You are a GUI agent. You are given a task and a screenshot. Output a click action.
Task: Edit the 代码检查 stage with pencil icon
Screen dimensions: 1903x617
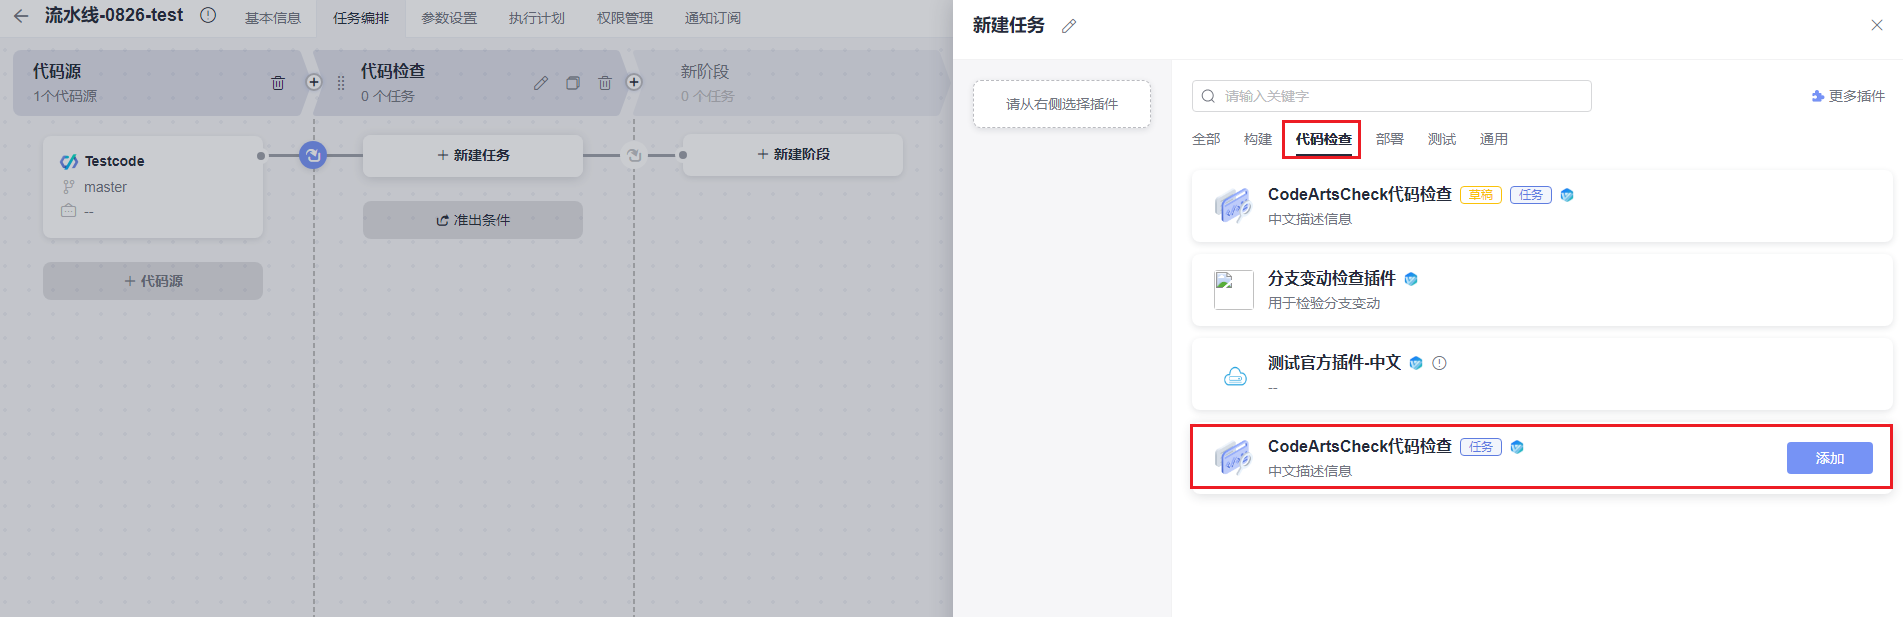pos(540,83)
